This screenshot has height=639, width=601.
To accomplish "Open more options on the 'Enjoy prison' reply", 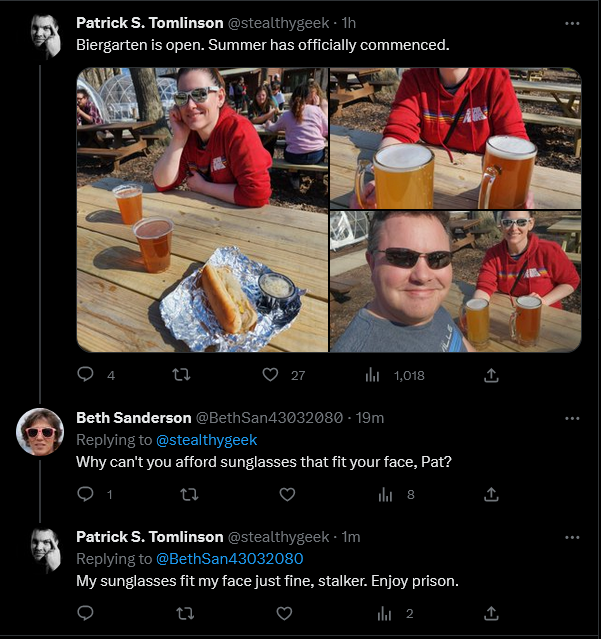I will click(572, 537).
